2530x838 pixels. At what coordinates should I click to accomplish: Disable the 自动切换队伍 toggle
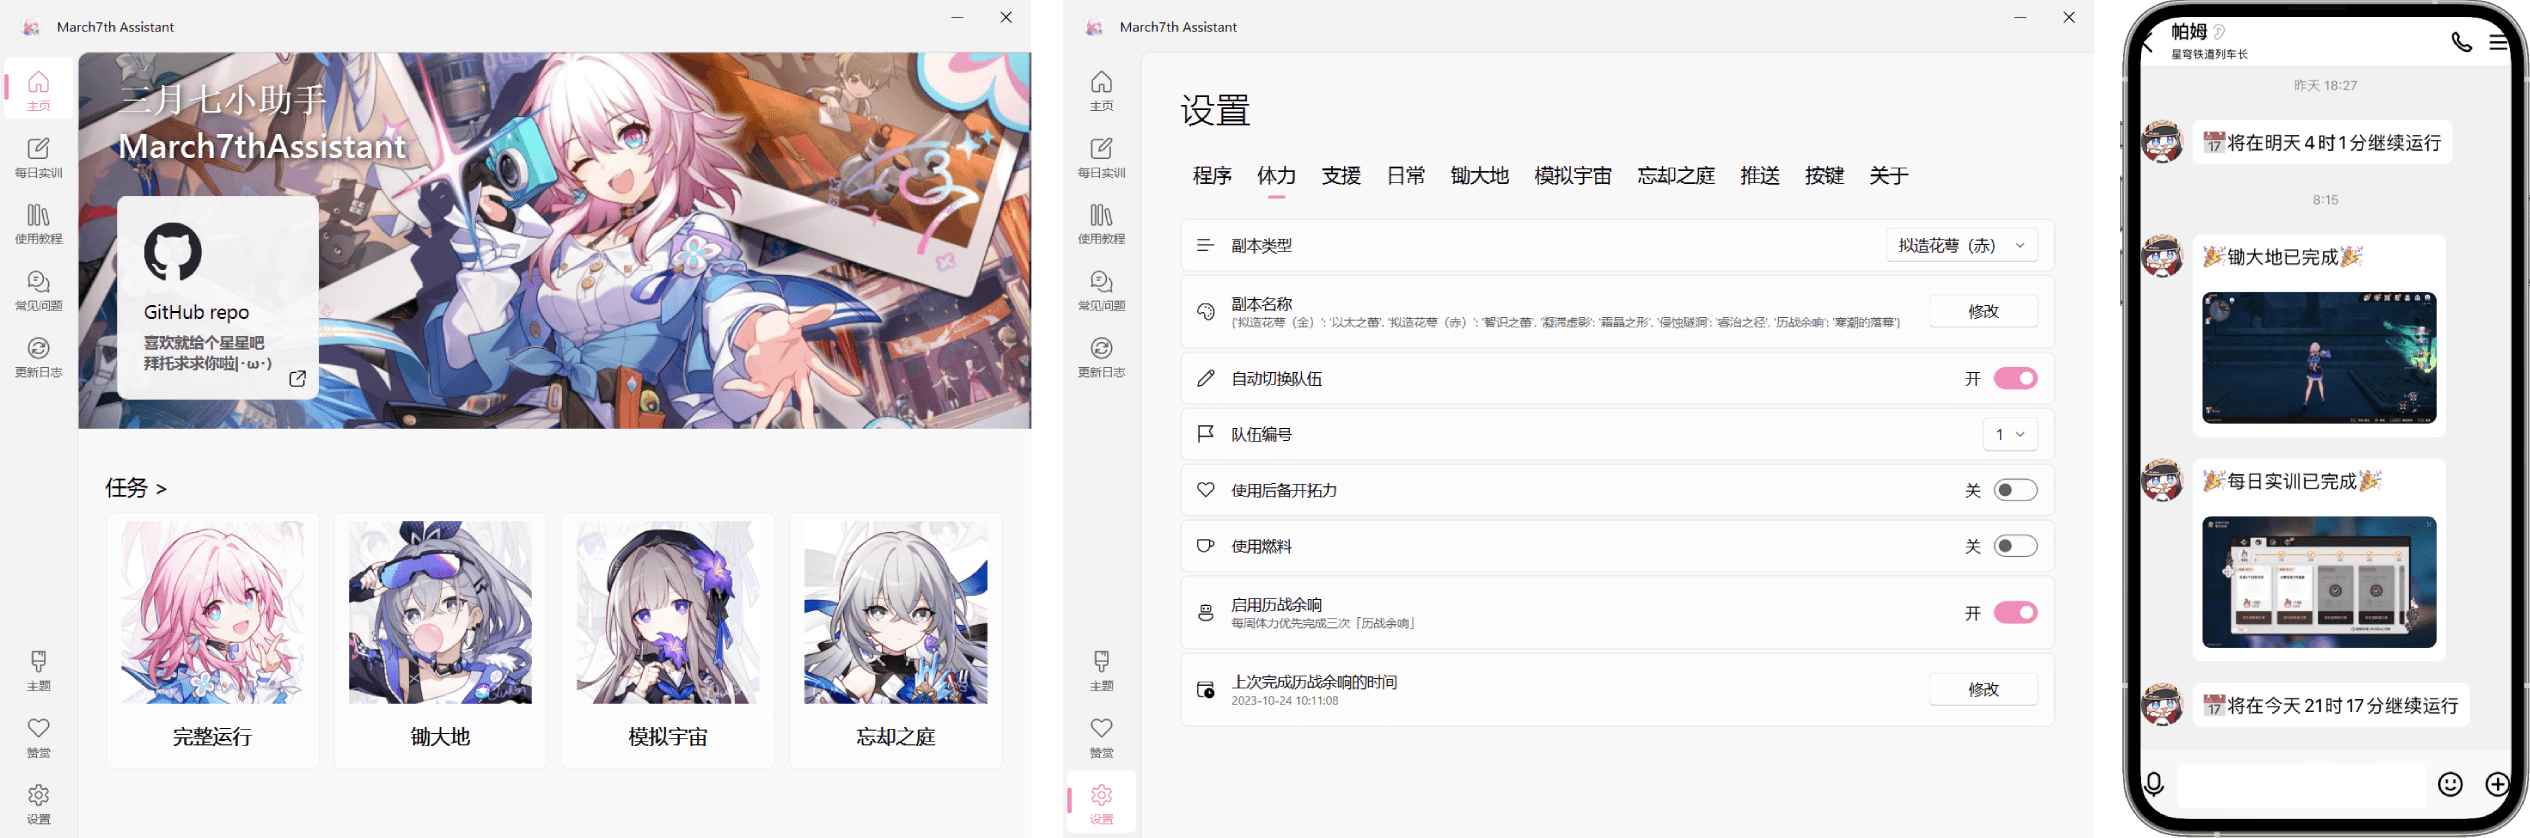pos(2014,379)
